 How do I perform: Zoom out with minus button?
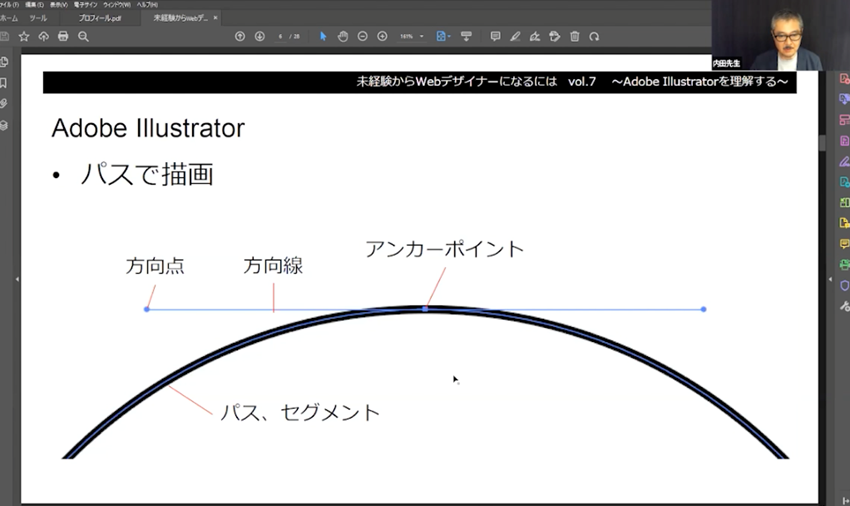[363, 36]
